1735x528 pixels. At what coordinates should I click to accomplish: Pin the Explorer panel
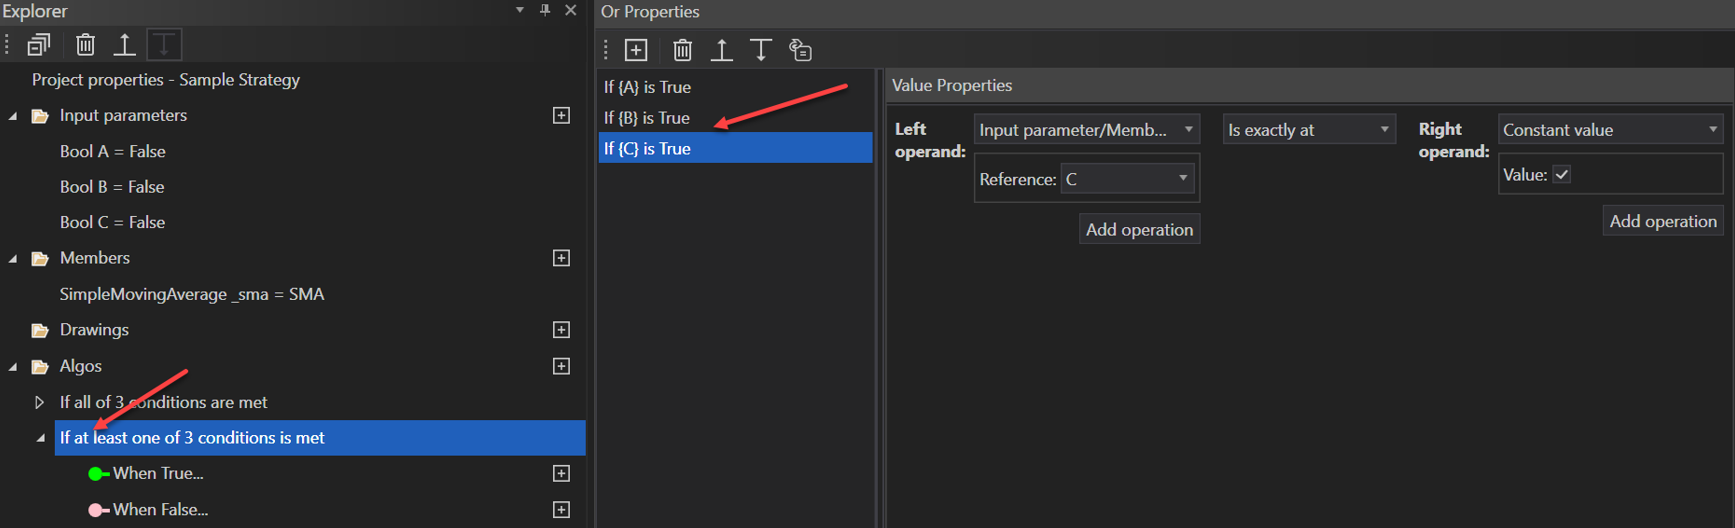pos(545,10)
